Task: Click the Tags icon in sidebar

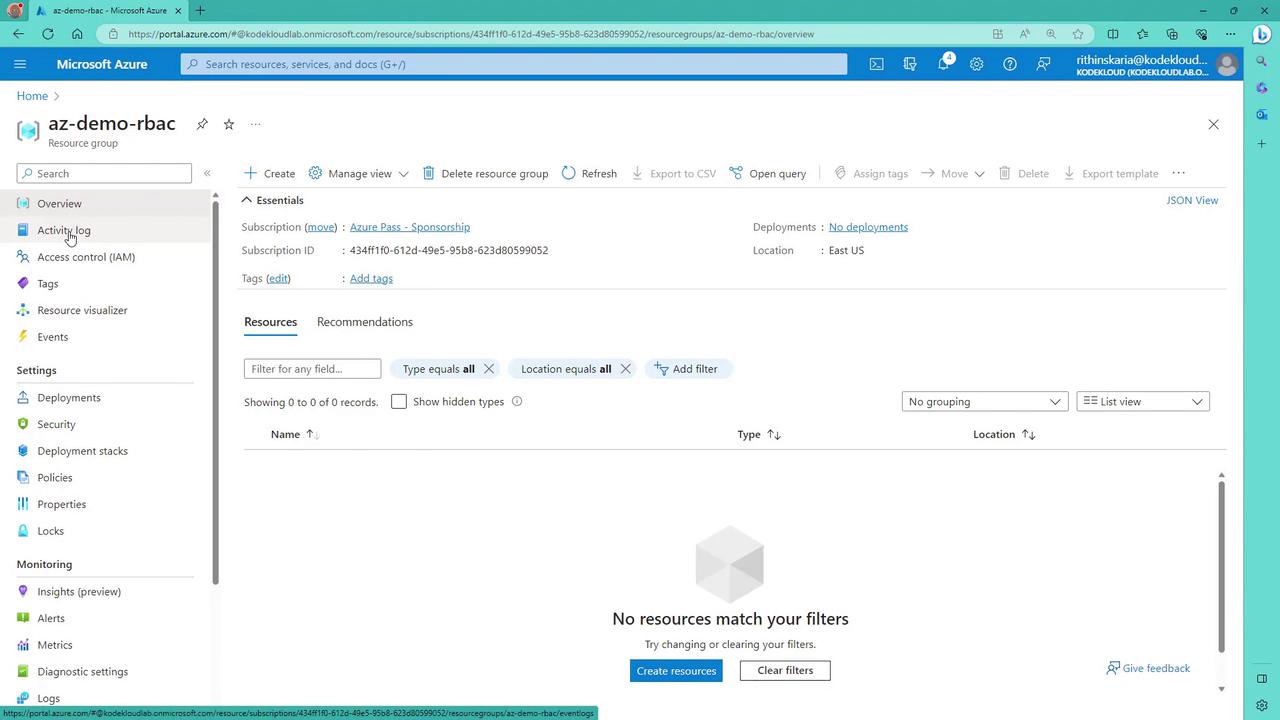Action: click(x=24, y=284)
